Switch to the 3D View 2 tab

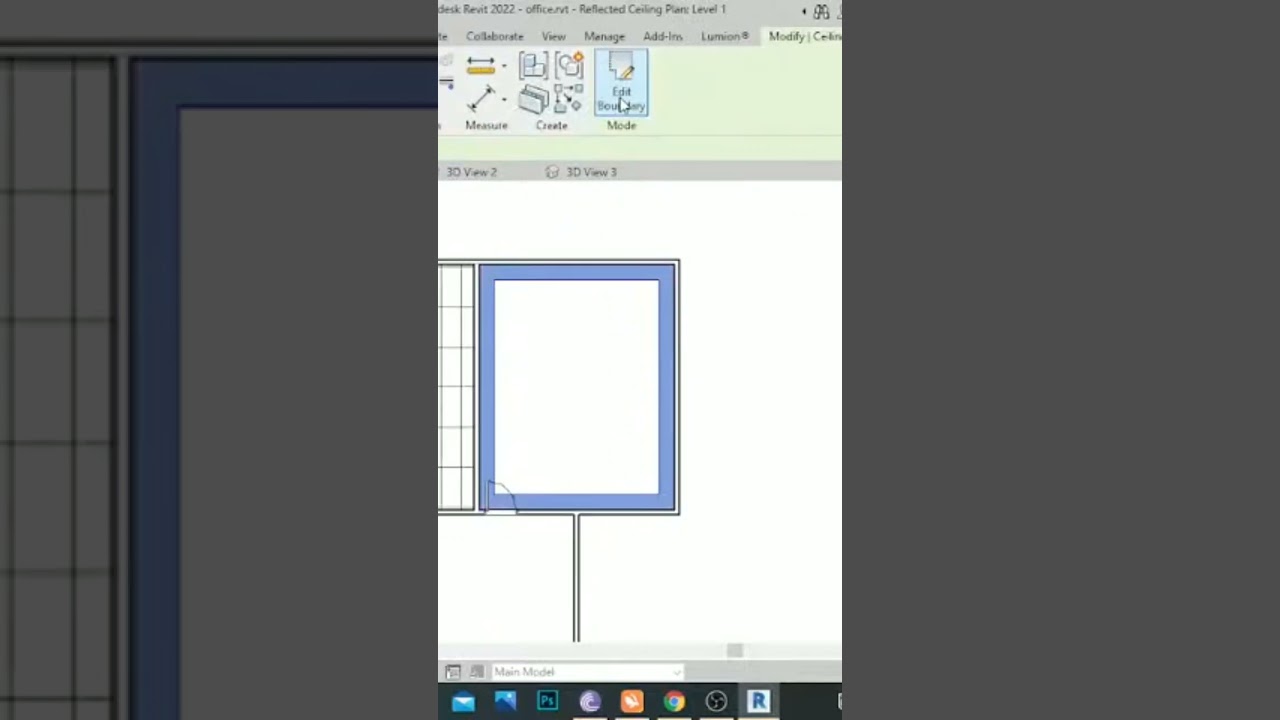(471, 172)
